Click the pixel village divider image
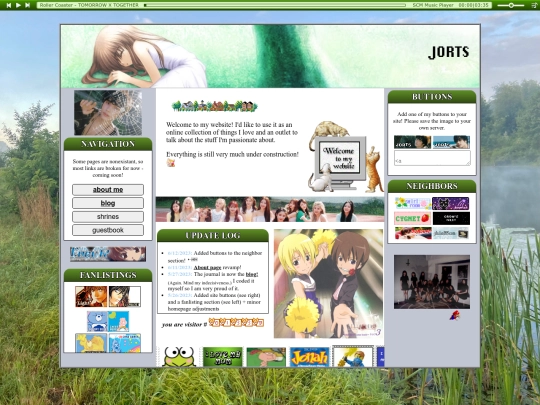 (215, 106)
